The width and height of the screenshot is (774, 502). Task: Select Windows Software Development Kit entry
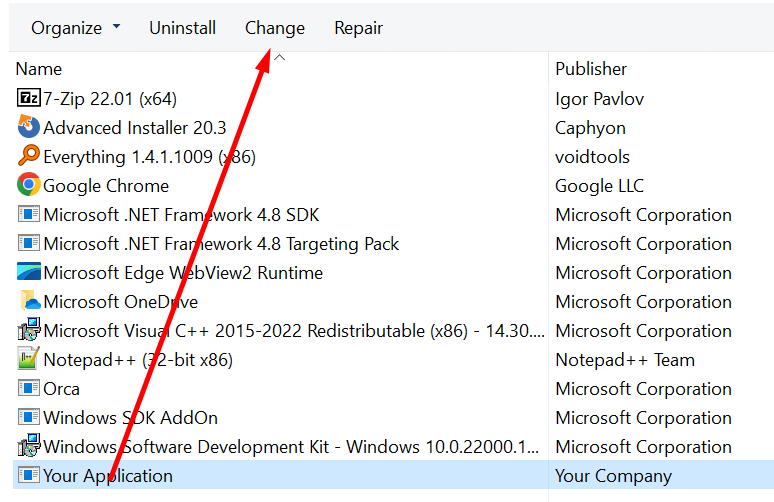point(291,447)
